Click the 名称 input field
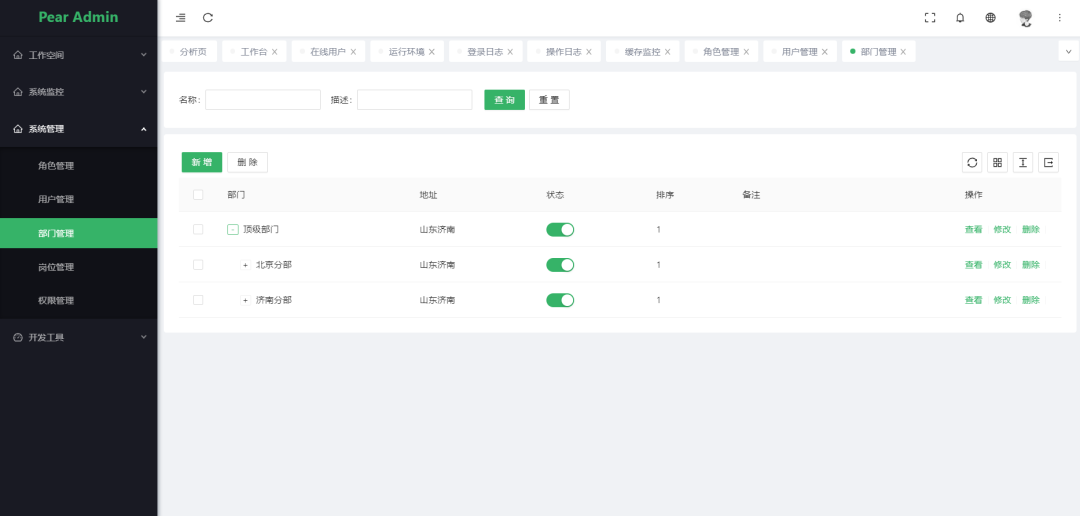 [262, 100]
